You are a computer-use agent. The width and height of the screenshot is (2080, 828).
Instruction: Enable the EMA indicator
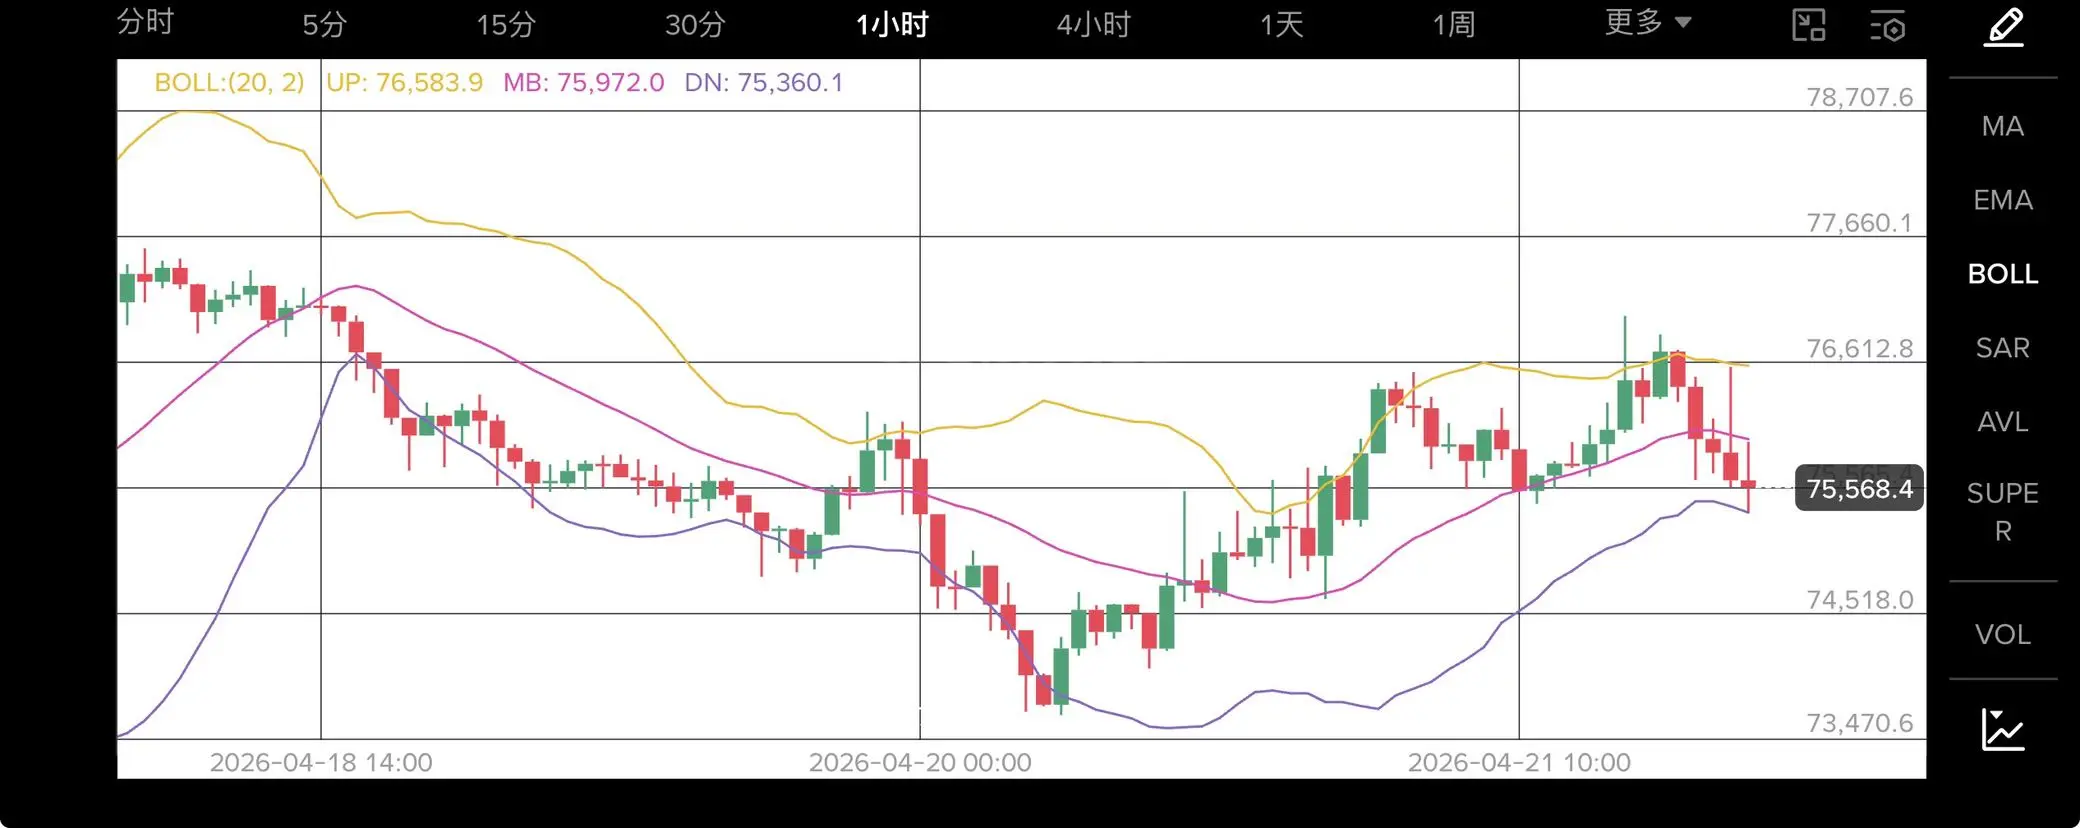click(2003, 200)
